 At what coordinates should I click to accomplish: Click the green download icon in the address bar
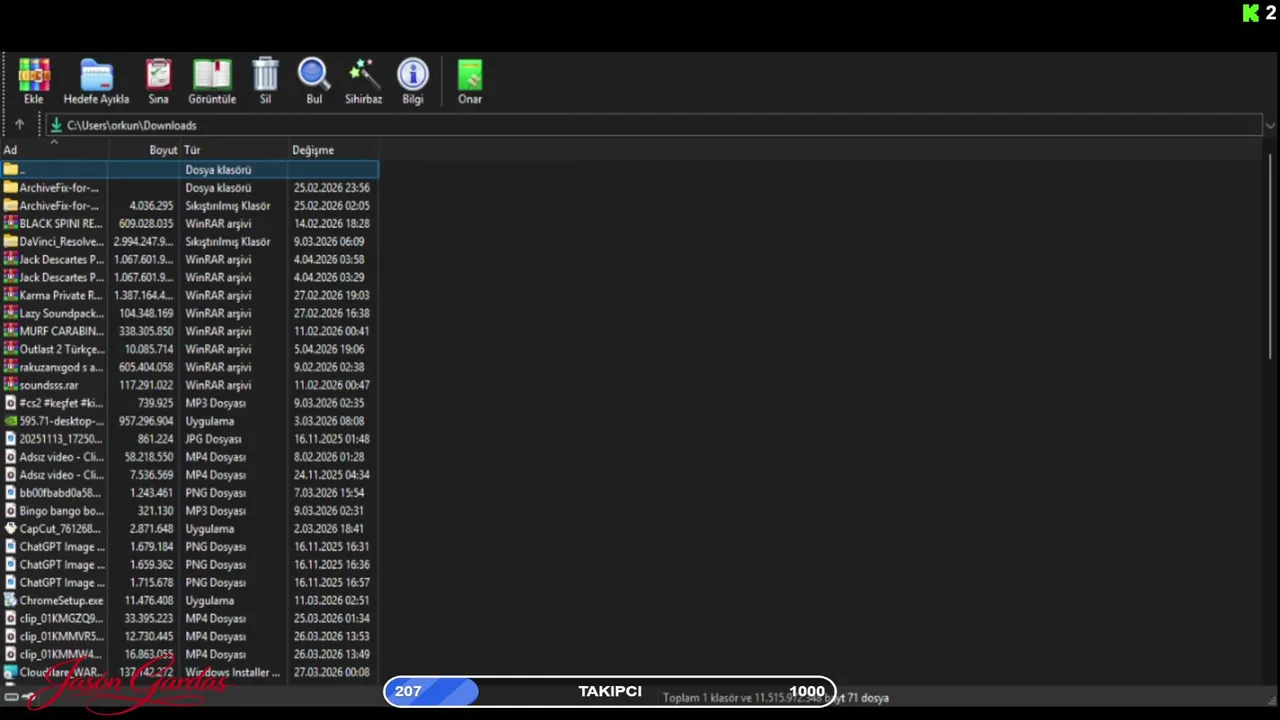tap(56, 125)
